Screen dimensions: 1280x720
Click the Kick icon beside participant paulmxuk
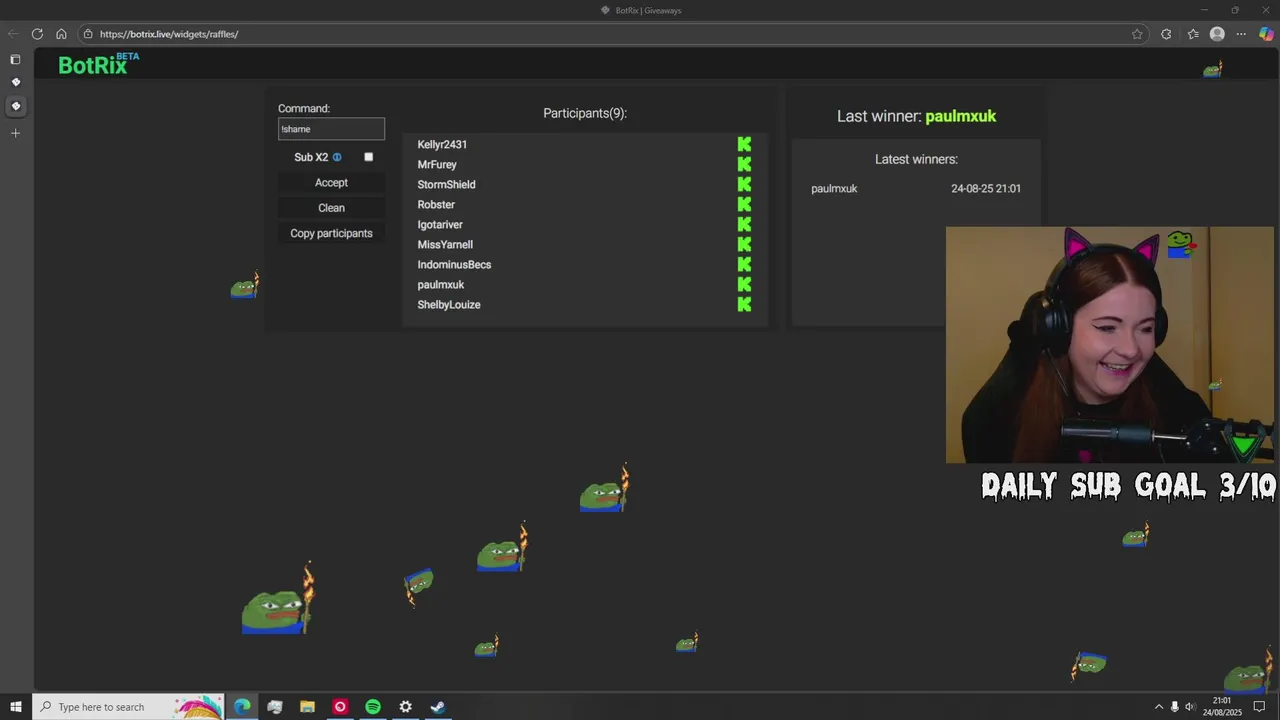[x=744, y=284]
